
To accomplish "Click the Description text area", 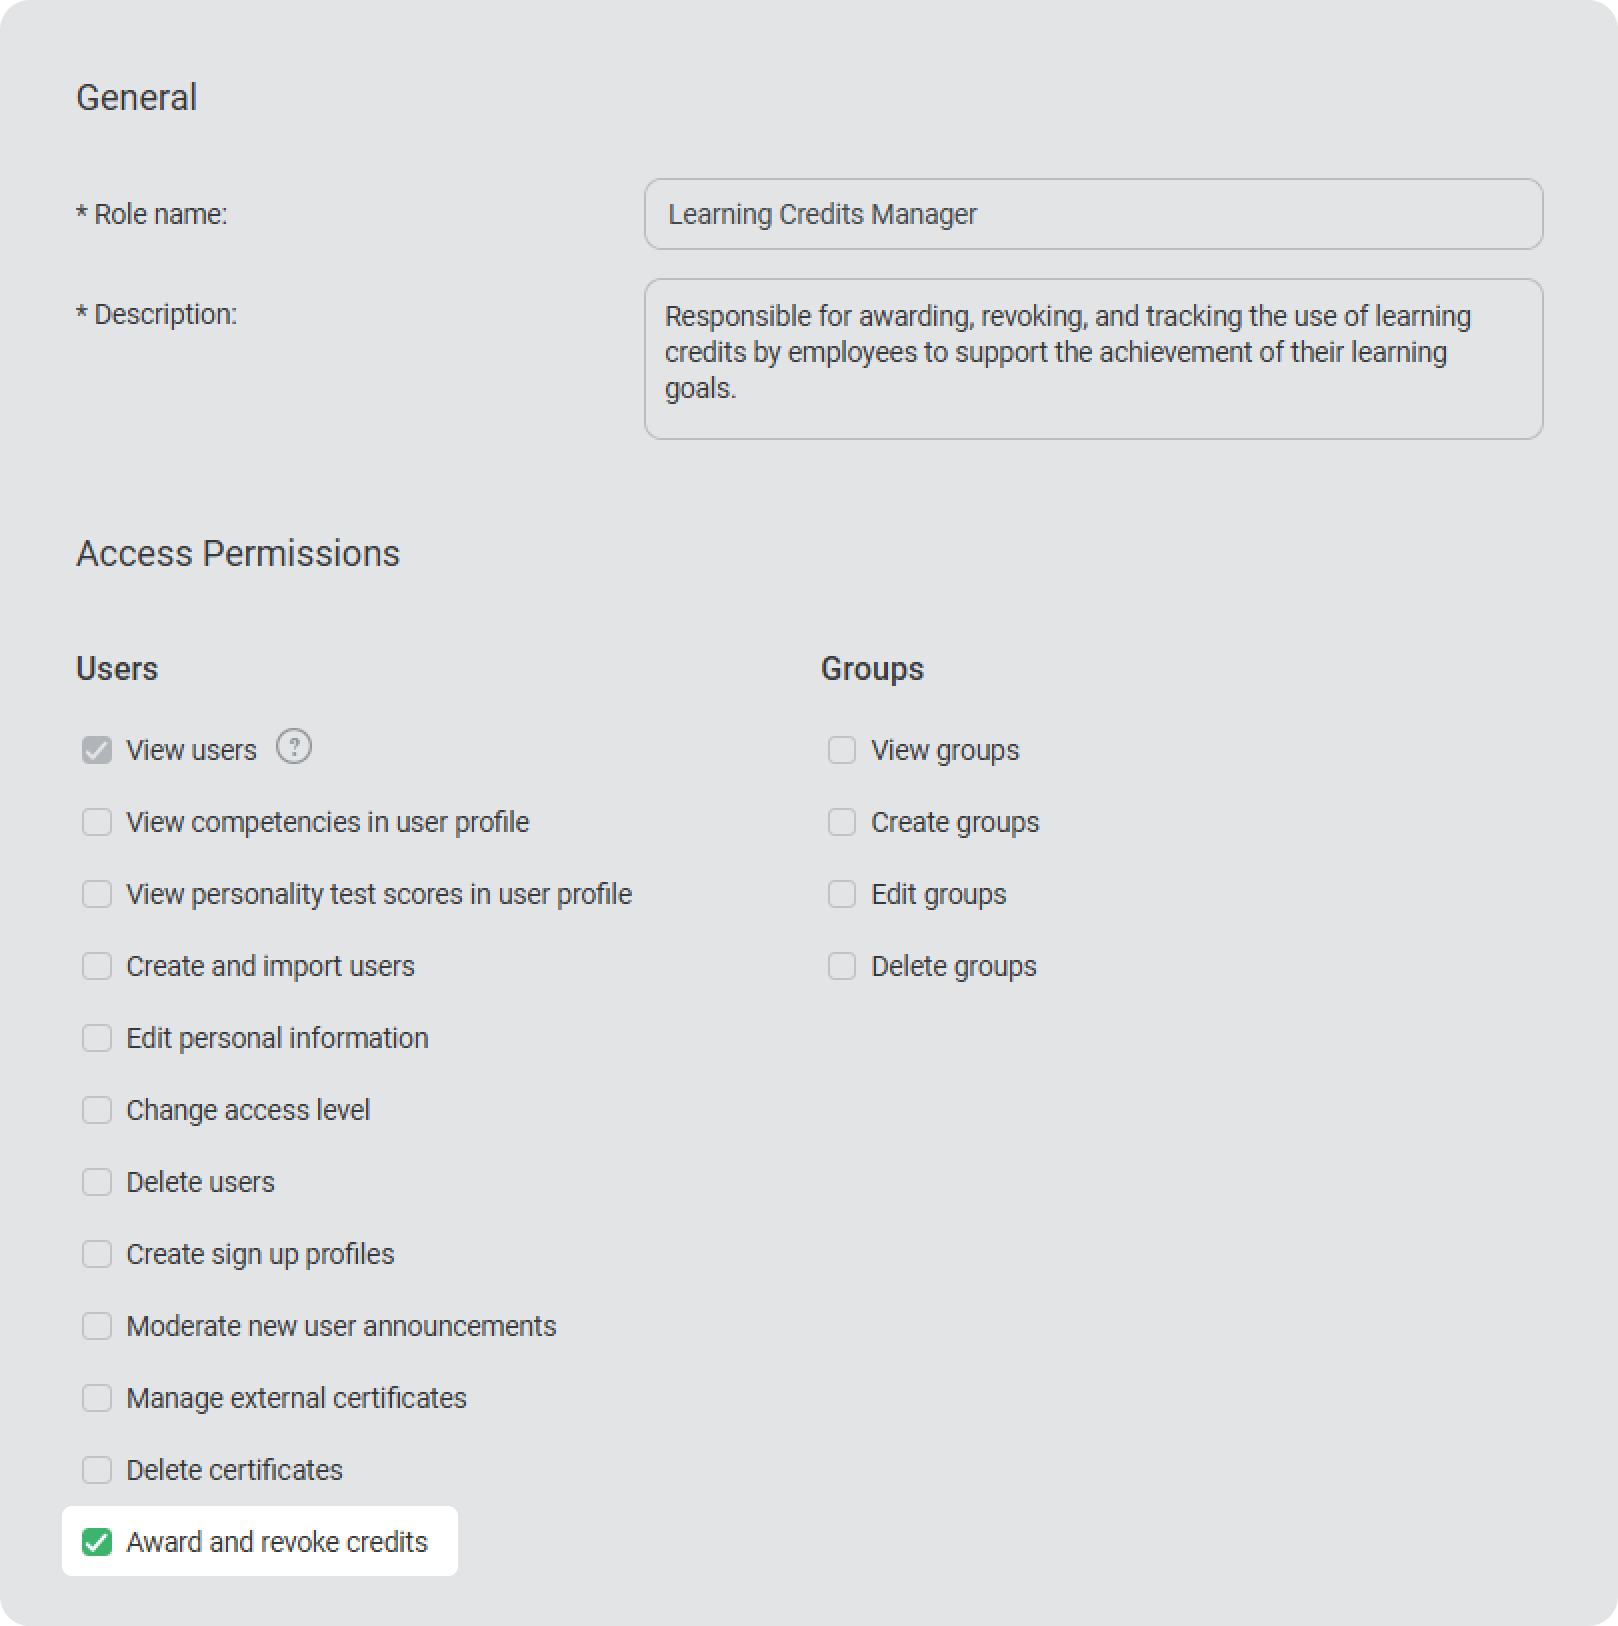I will tap(1093, 358).
